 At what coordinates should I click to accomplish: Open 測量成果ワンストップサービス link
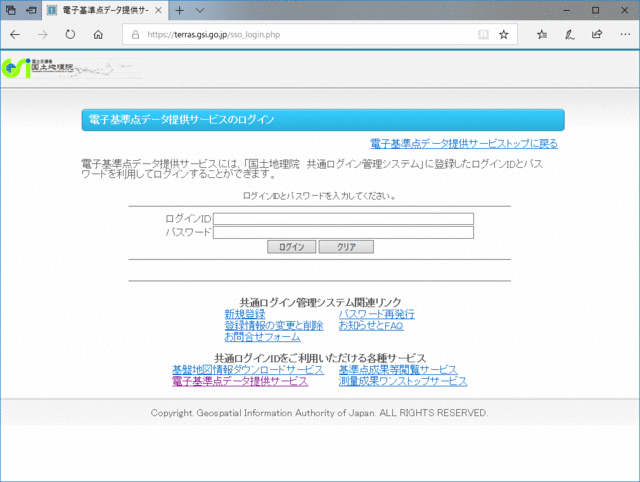[x=403, y=381]
